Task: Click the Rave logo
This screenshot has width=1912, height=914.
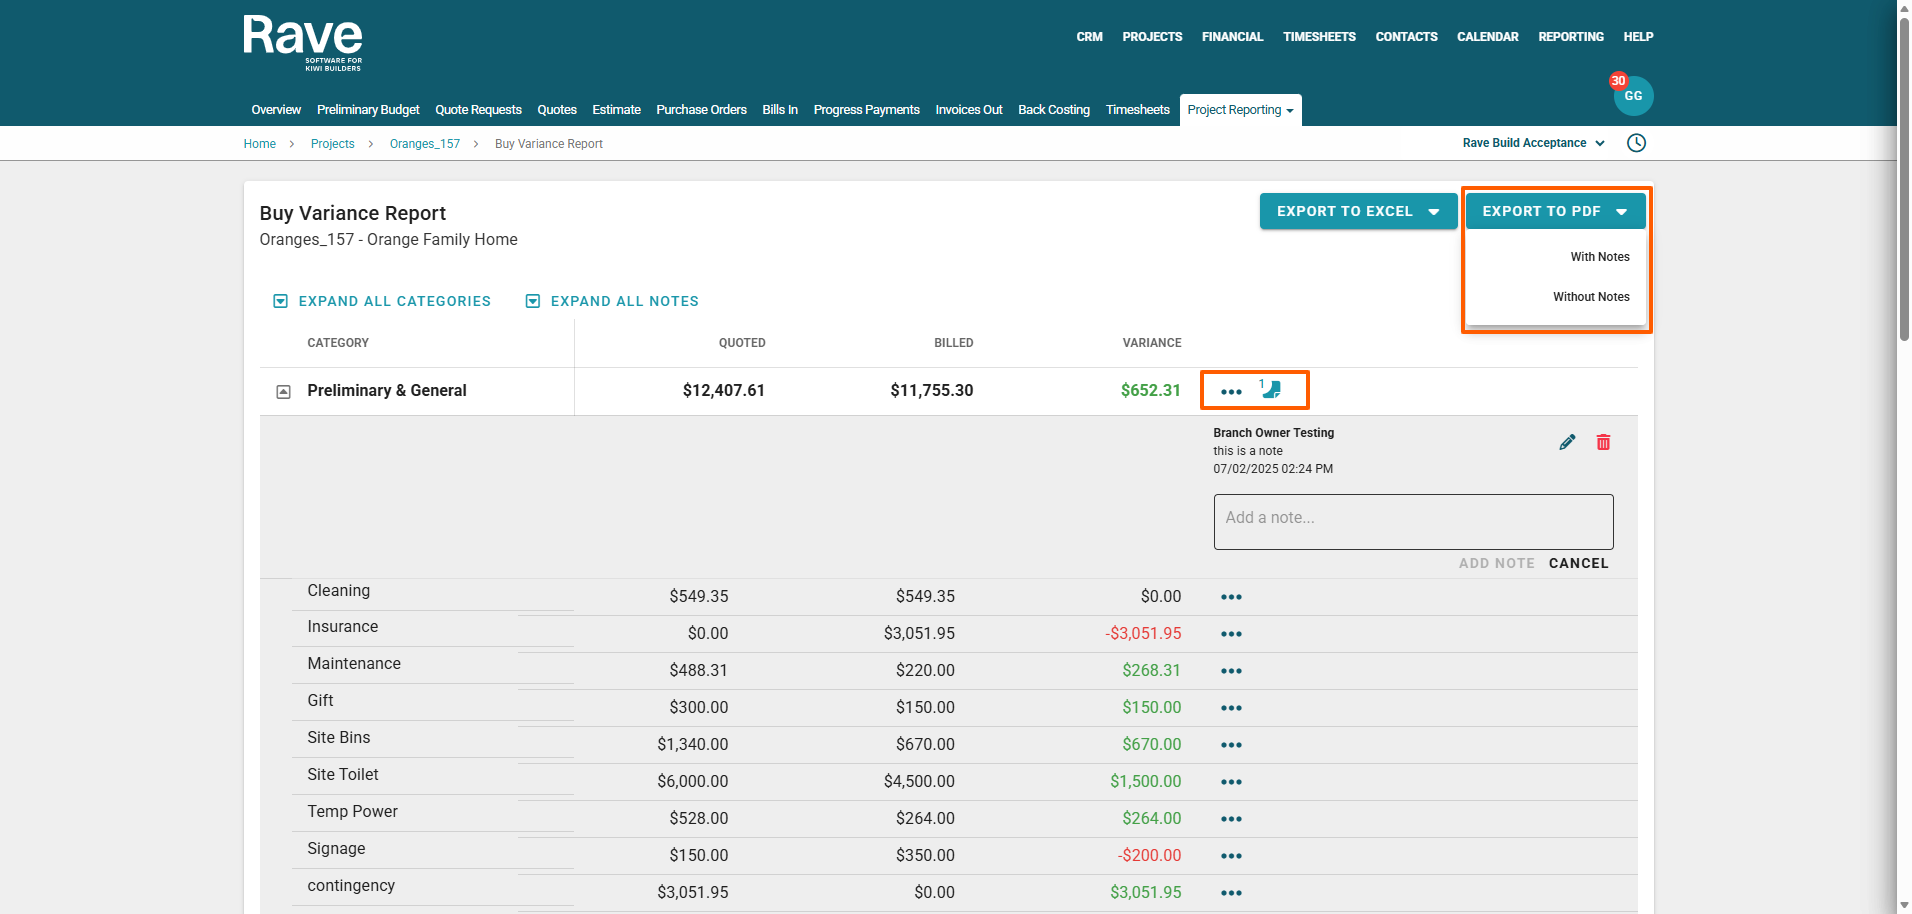Action: [x=303, y=42]
